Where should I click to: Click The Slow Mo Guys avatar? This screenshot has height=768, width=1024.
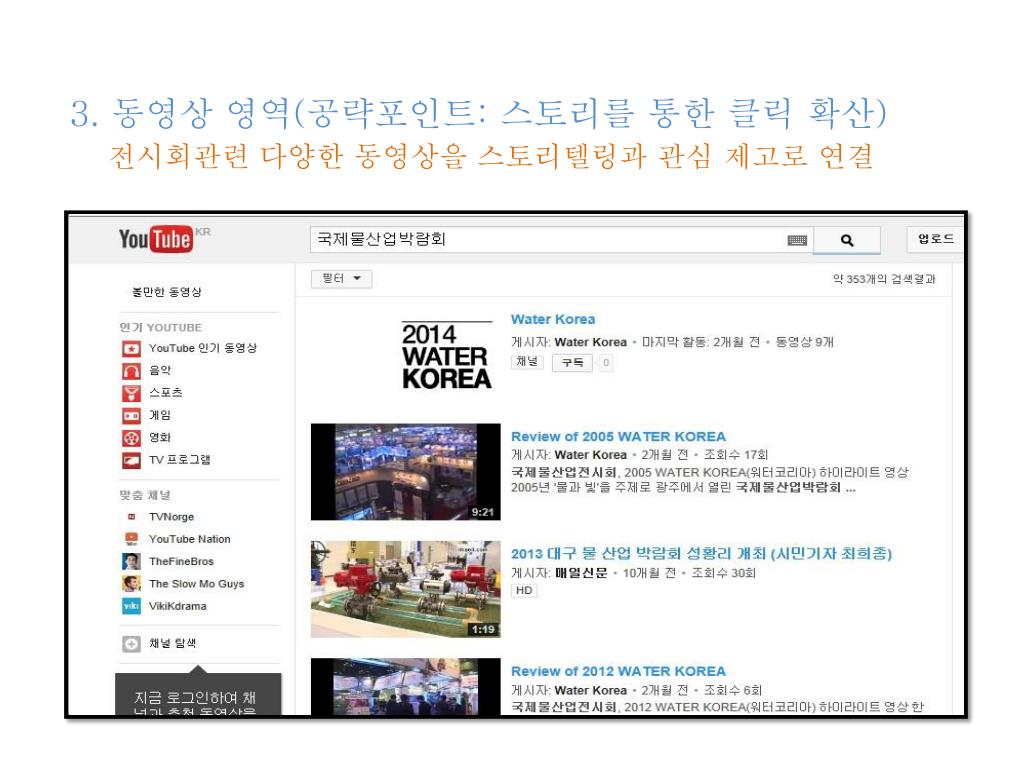[x=131, y=583]
